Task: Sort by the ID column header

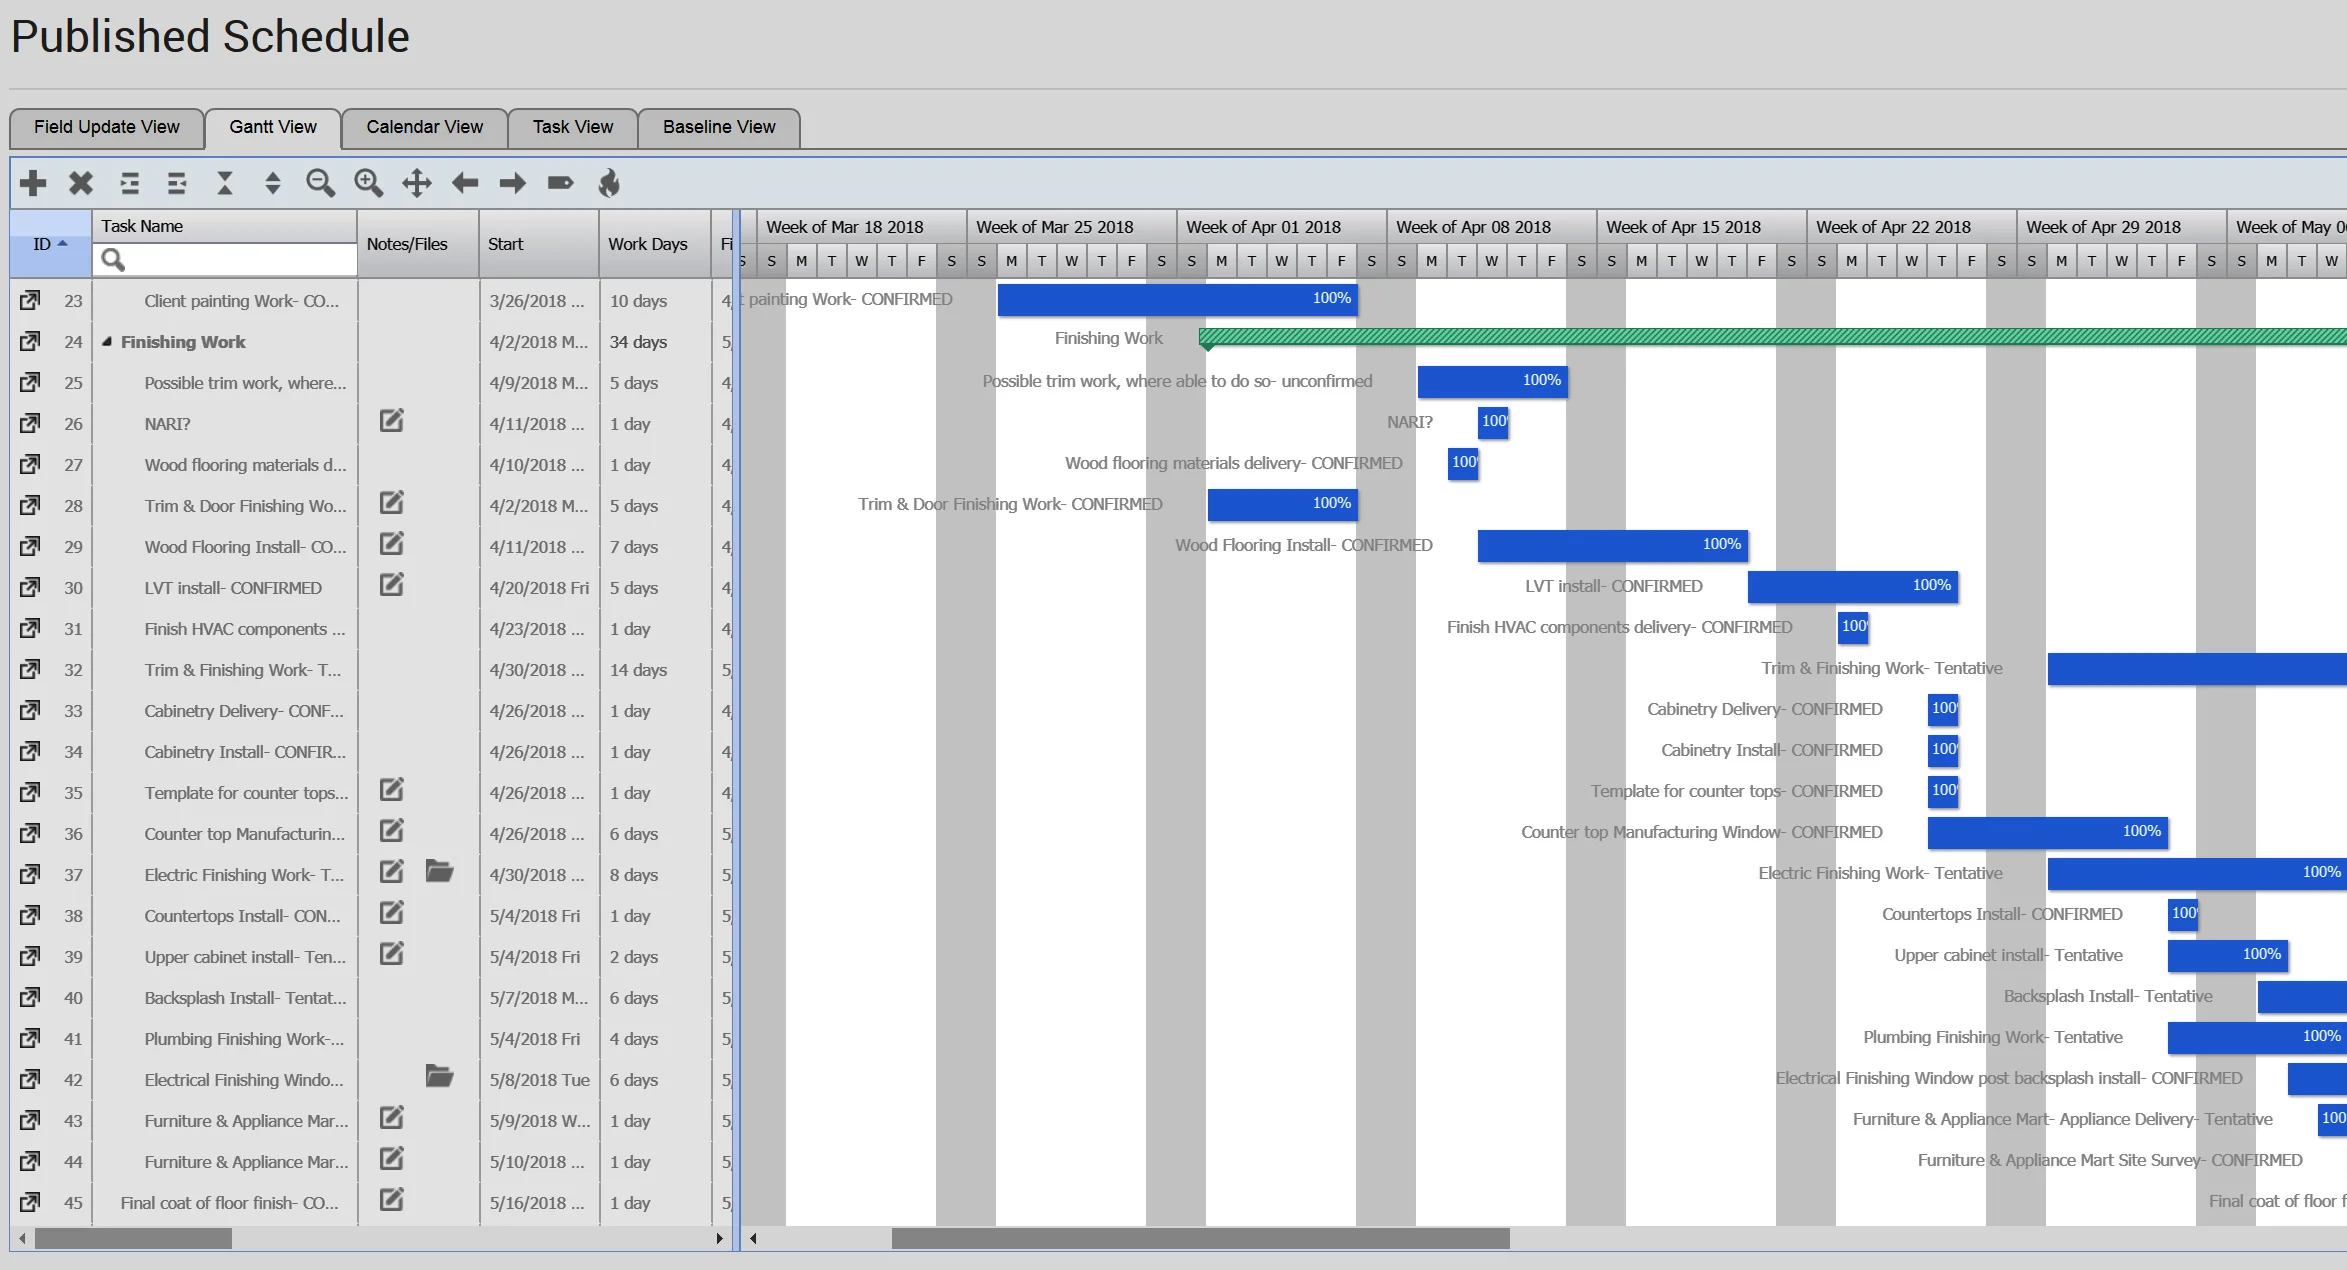Action: pyautogui.click(x=50, y=244)
